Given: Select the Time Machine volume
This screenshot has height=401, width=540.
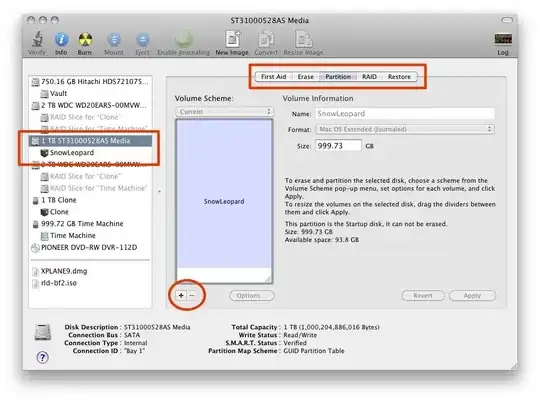Looking at the screenshot, I should click(91, 235).
